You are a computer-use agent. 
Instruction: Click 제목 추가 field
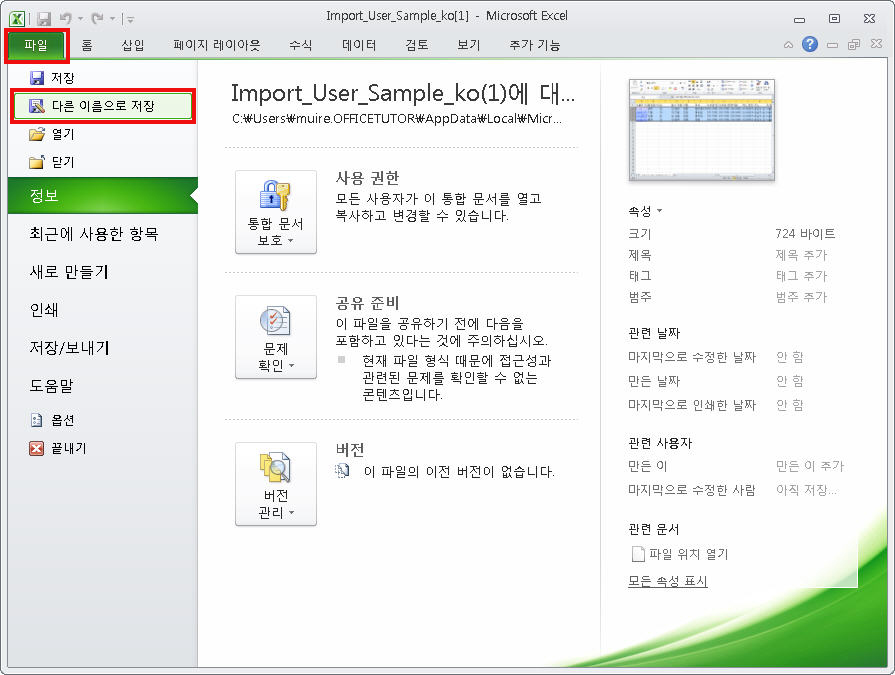801,255
